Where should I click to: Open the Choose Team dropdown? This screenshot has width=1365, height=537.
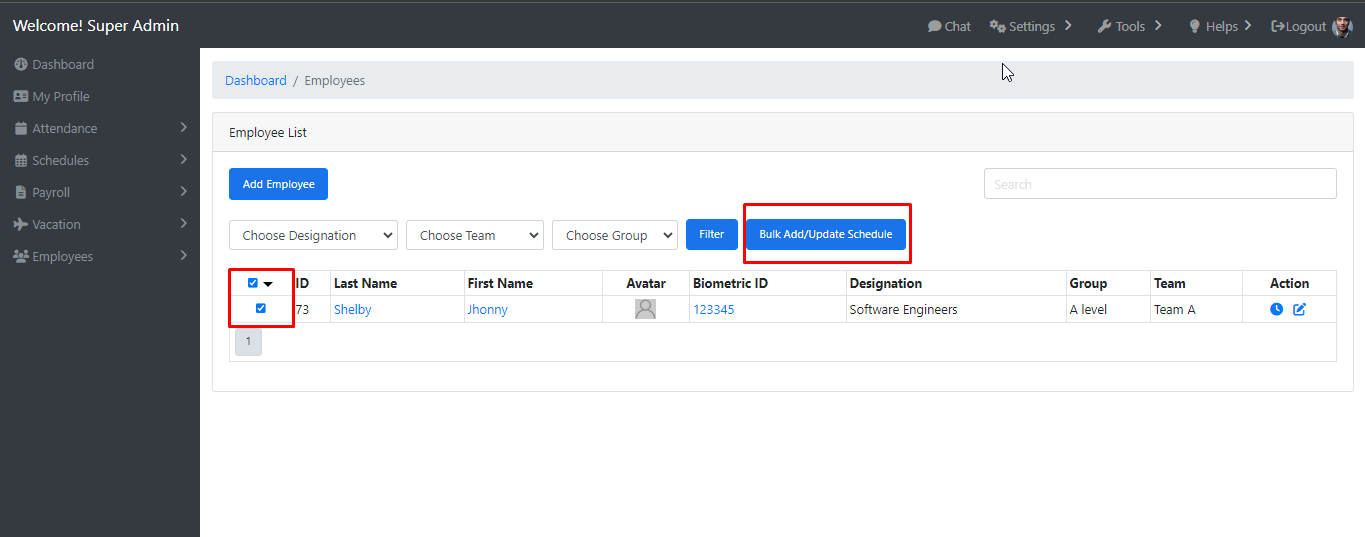tap(474, 235)
